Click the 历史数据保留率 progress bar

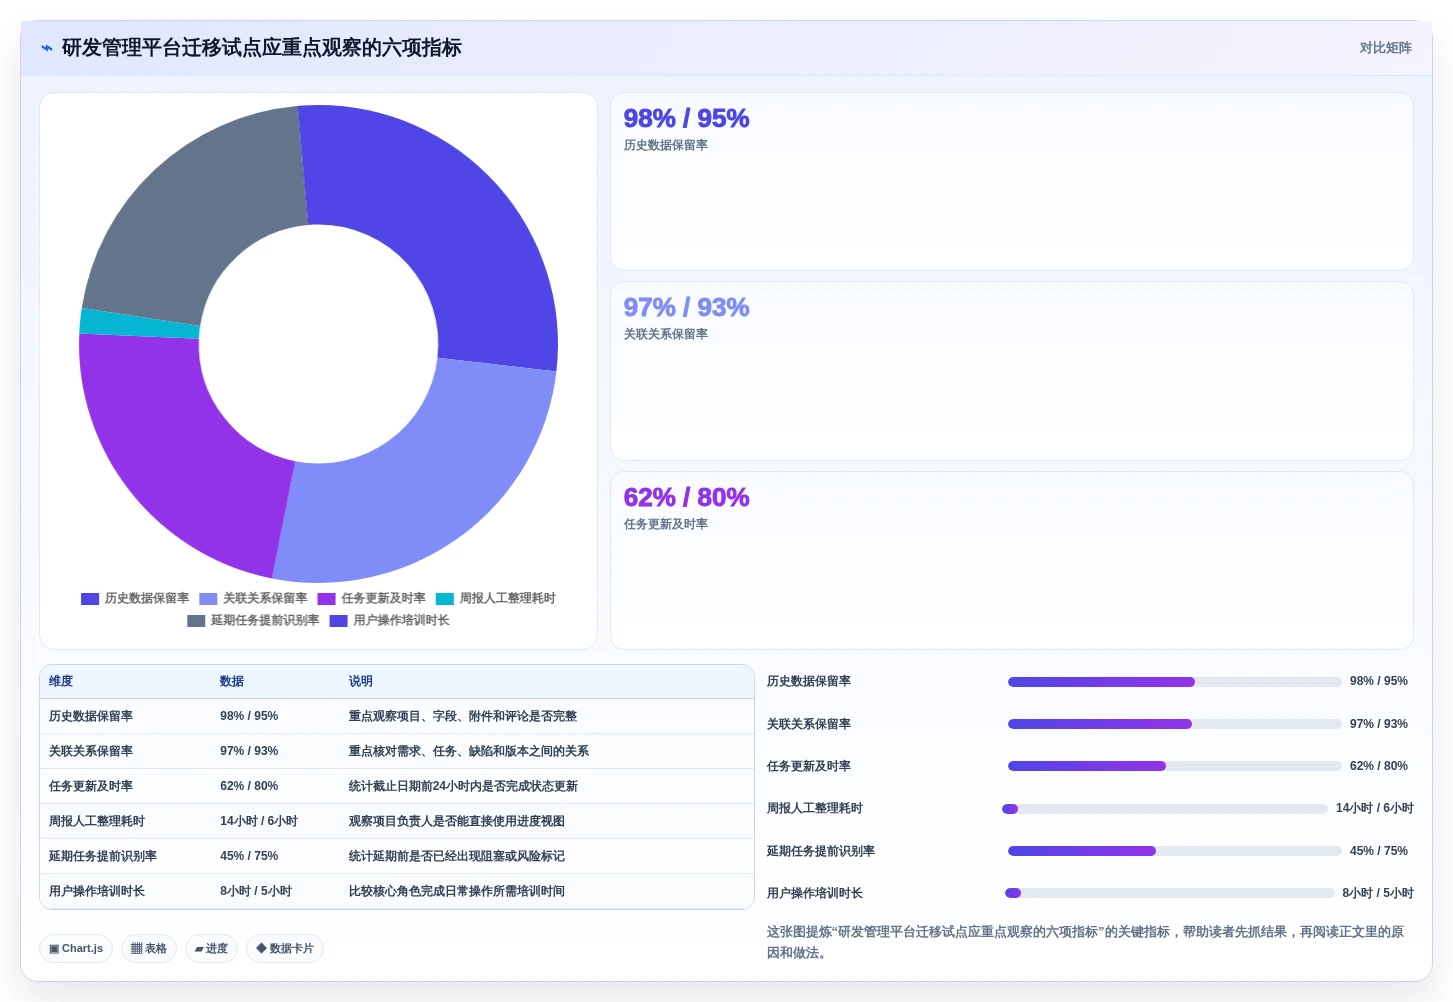[x=1175, y=682]
